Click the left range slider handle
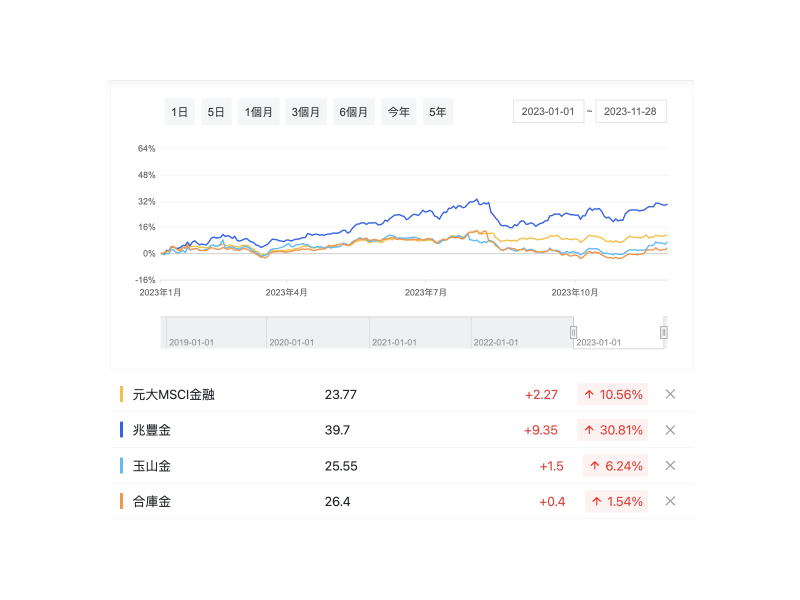The width and height of the screenshot is (800, 600). 574,332
